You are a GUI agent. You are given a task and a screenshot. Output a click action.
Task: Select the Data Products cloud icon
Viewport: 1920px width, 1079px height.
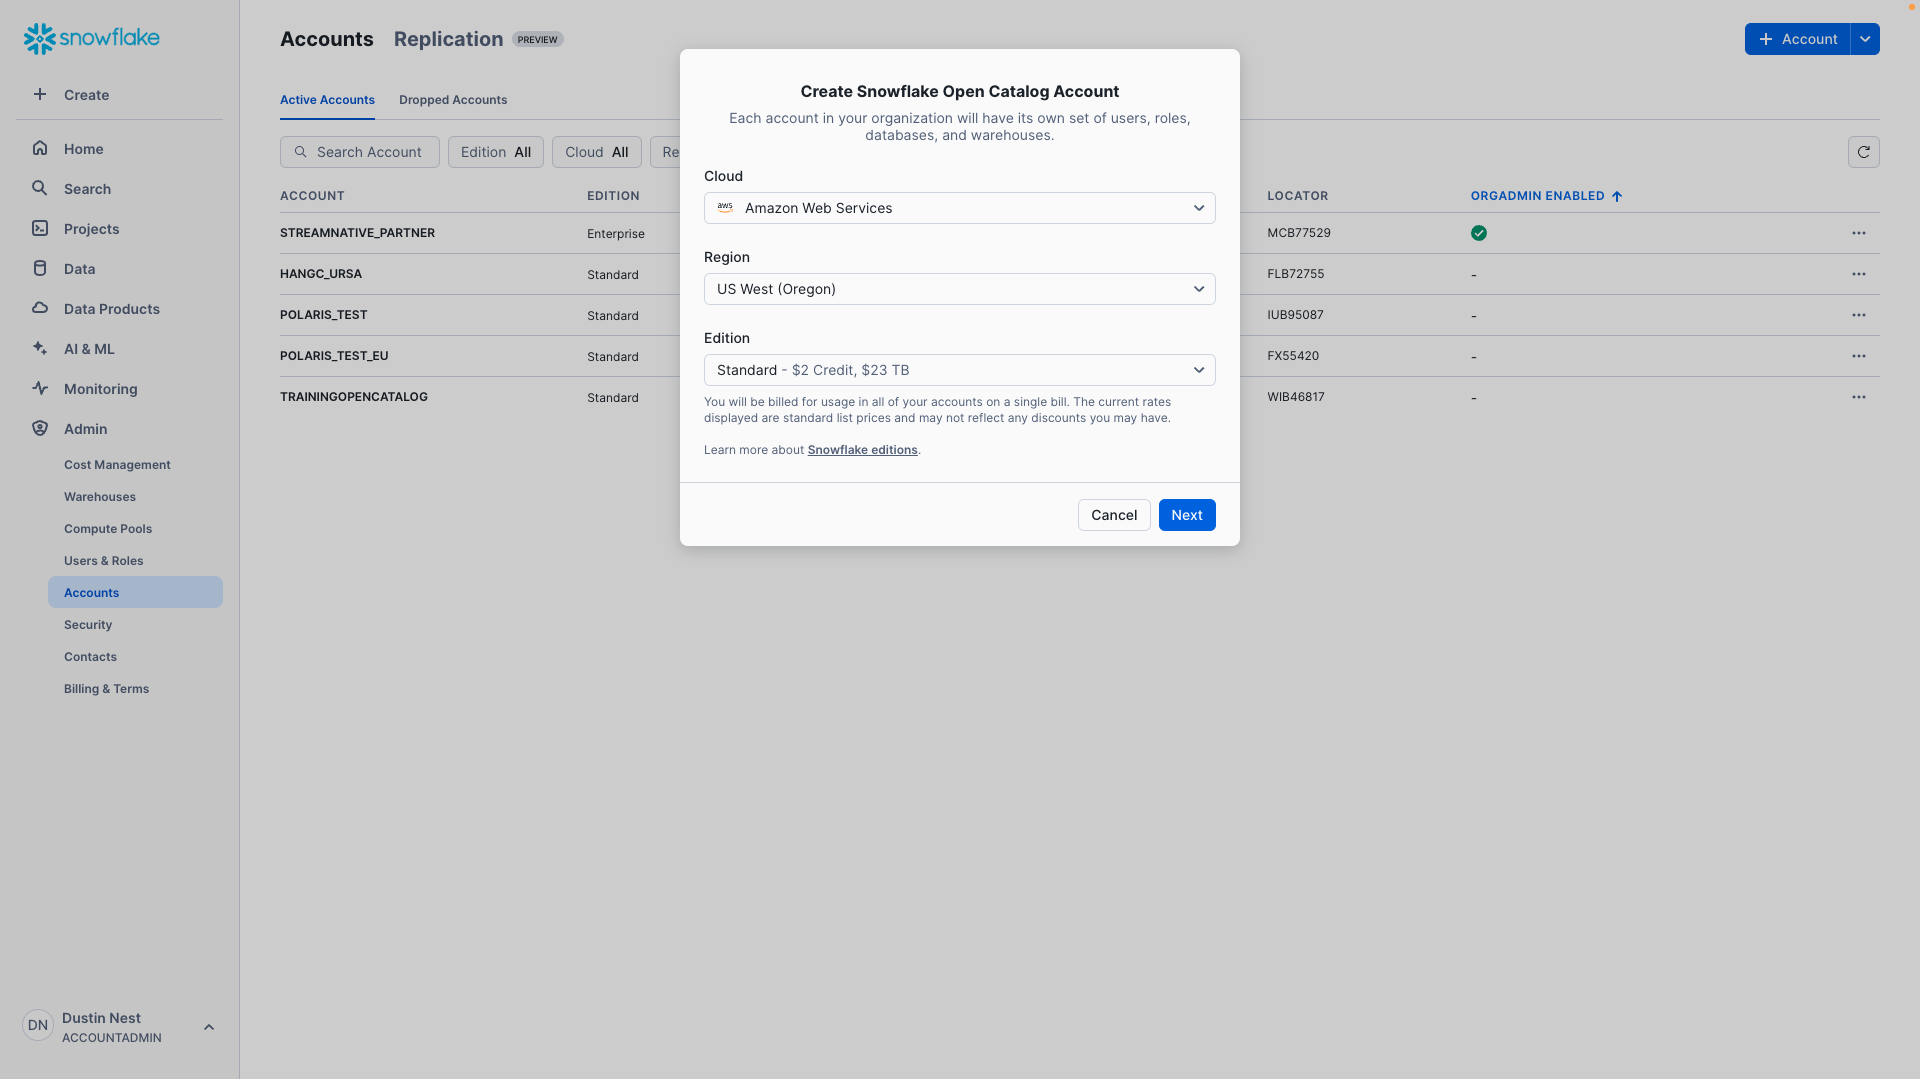40,308
